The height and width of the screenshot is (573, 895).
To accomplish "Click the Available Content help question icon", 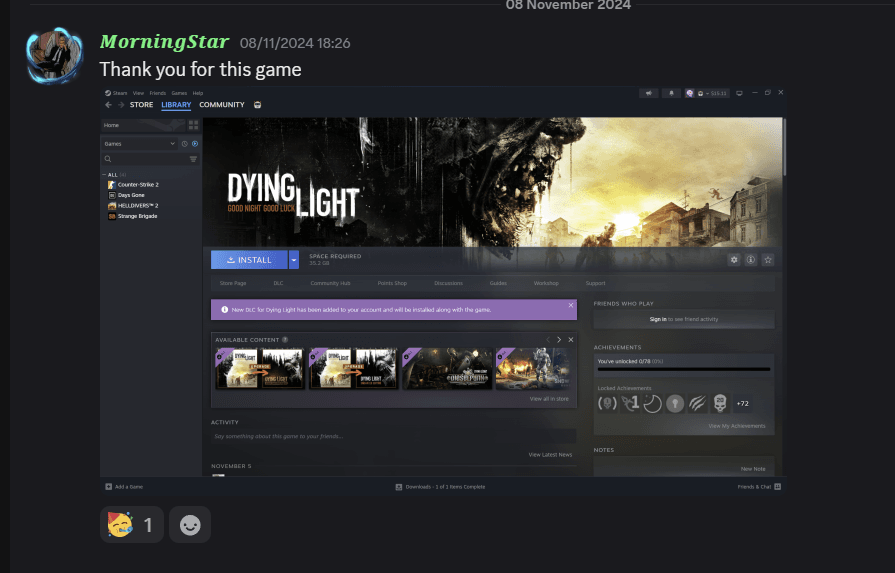I will [x=285, y=340].
